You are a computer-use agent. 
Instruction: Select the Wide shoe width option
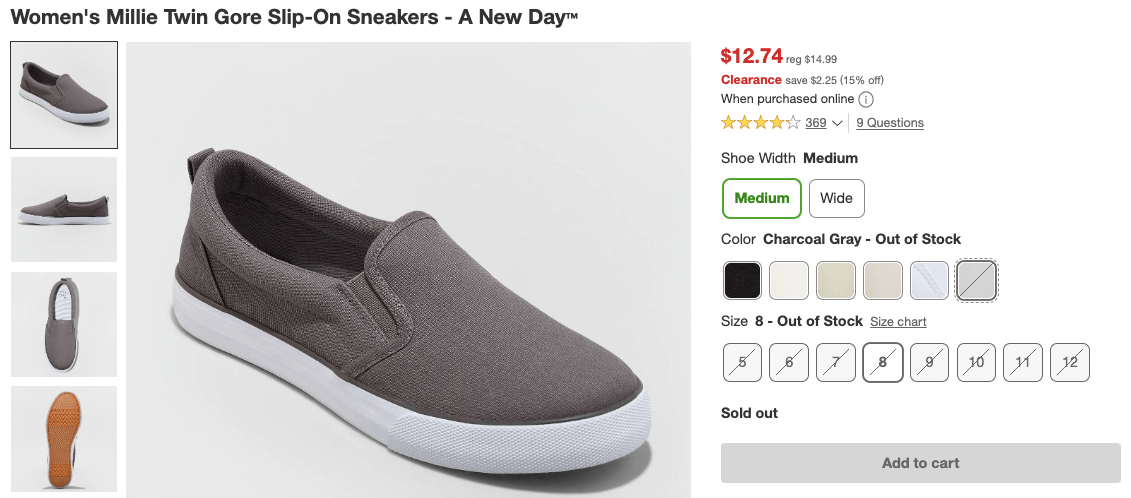coord(836,198)
